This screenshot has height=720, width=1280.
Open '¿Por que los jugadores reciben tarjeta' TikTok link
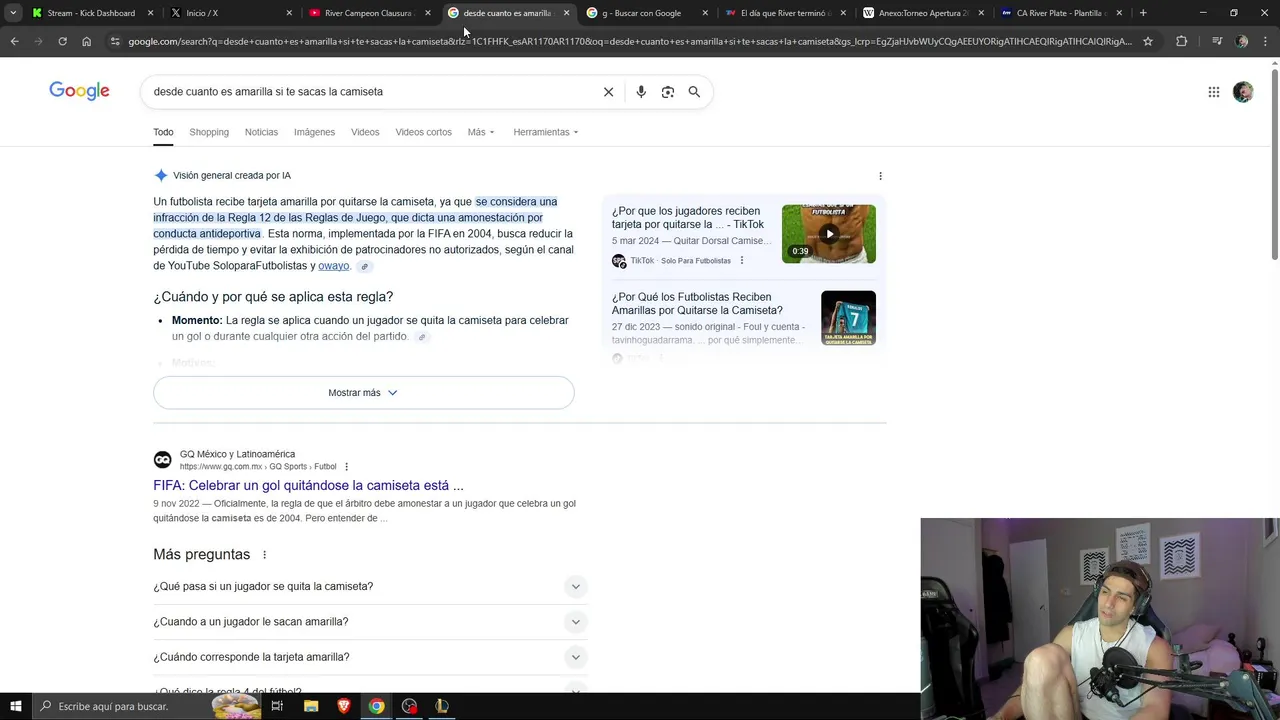688,218
